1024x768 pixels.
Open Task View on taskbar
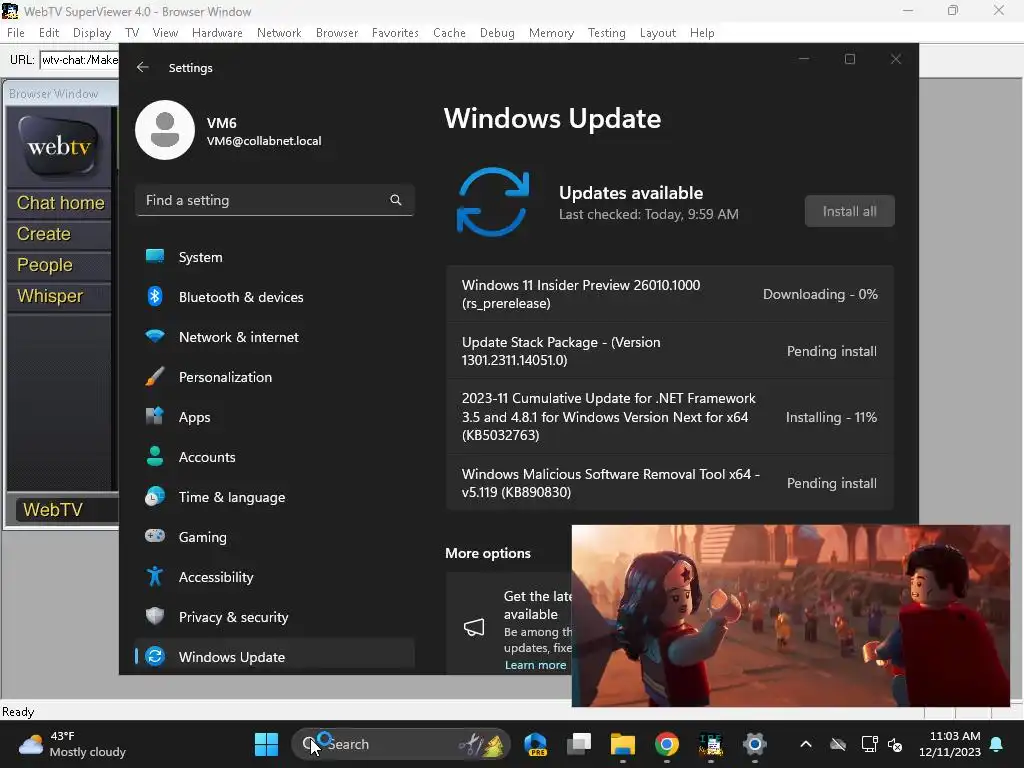coord(579,744)
